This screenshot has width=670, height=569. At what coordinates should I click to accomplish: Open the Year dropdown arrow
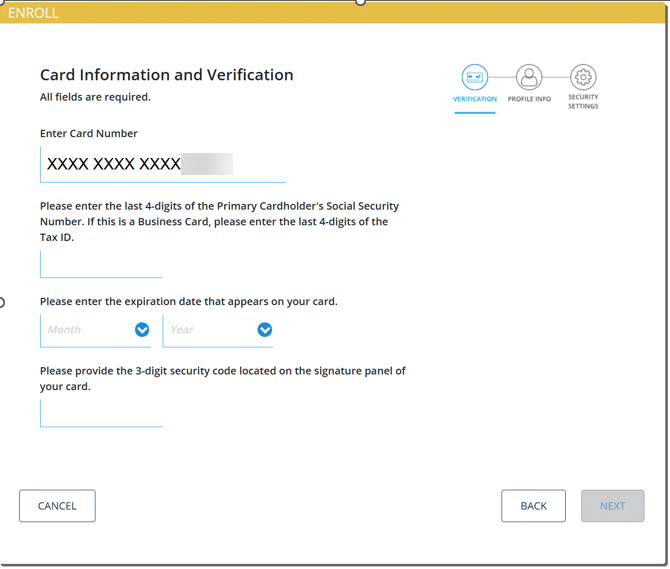264,329
